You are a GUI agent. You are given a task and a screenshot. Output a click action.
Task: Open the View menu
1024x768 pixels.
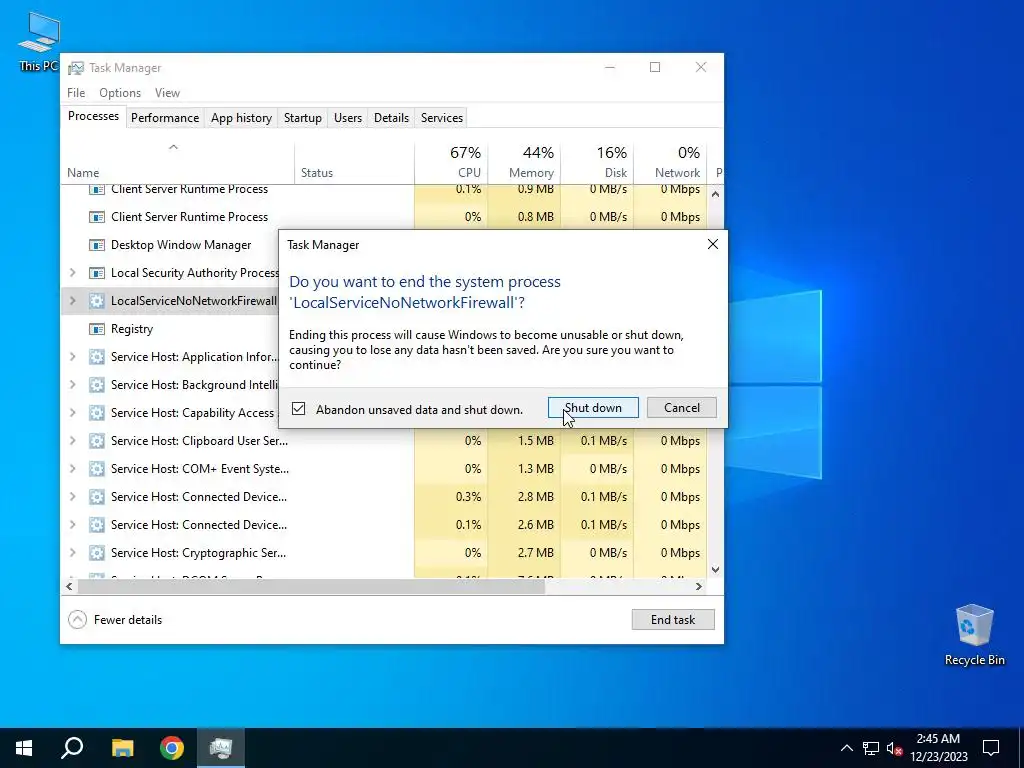pos(167,93)
